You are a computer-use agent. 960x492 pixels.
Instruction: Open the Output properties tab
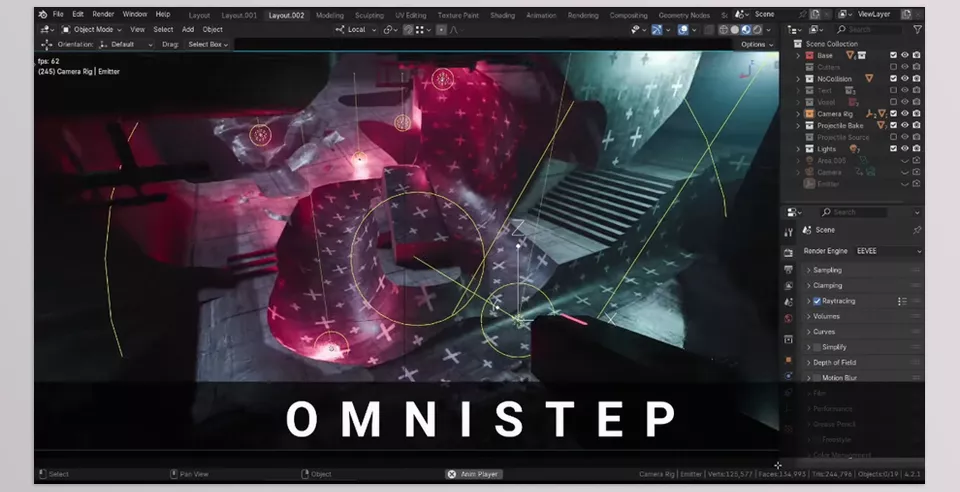pos(789,269)
